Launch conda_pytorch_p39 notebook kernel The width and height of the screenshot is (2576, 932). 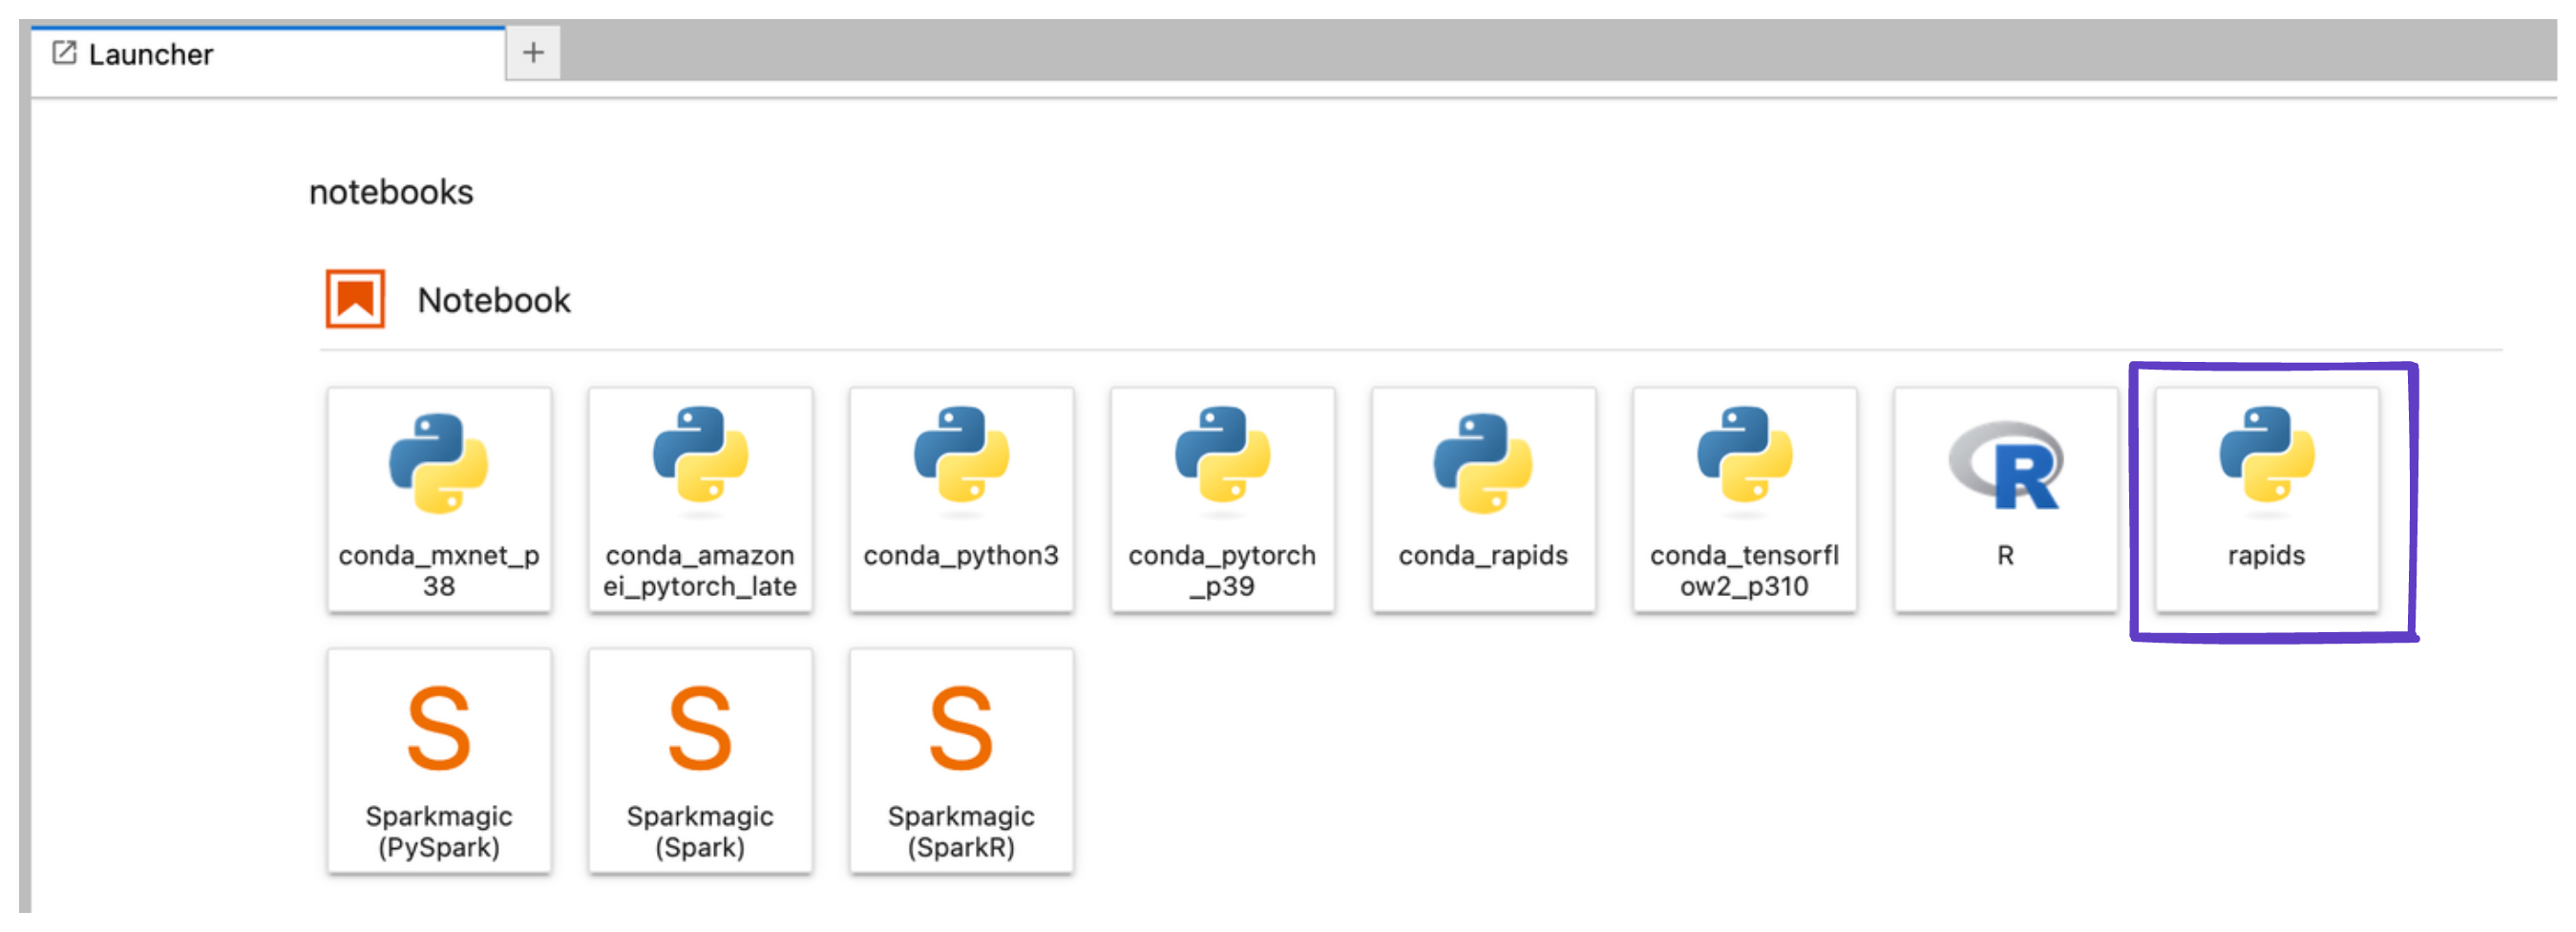(1222, 500)
